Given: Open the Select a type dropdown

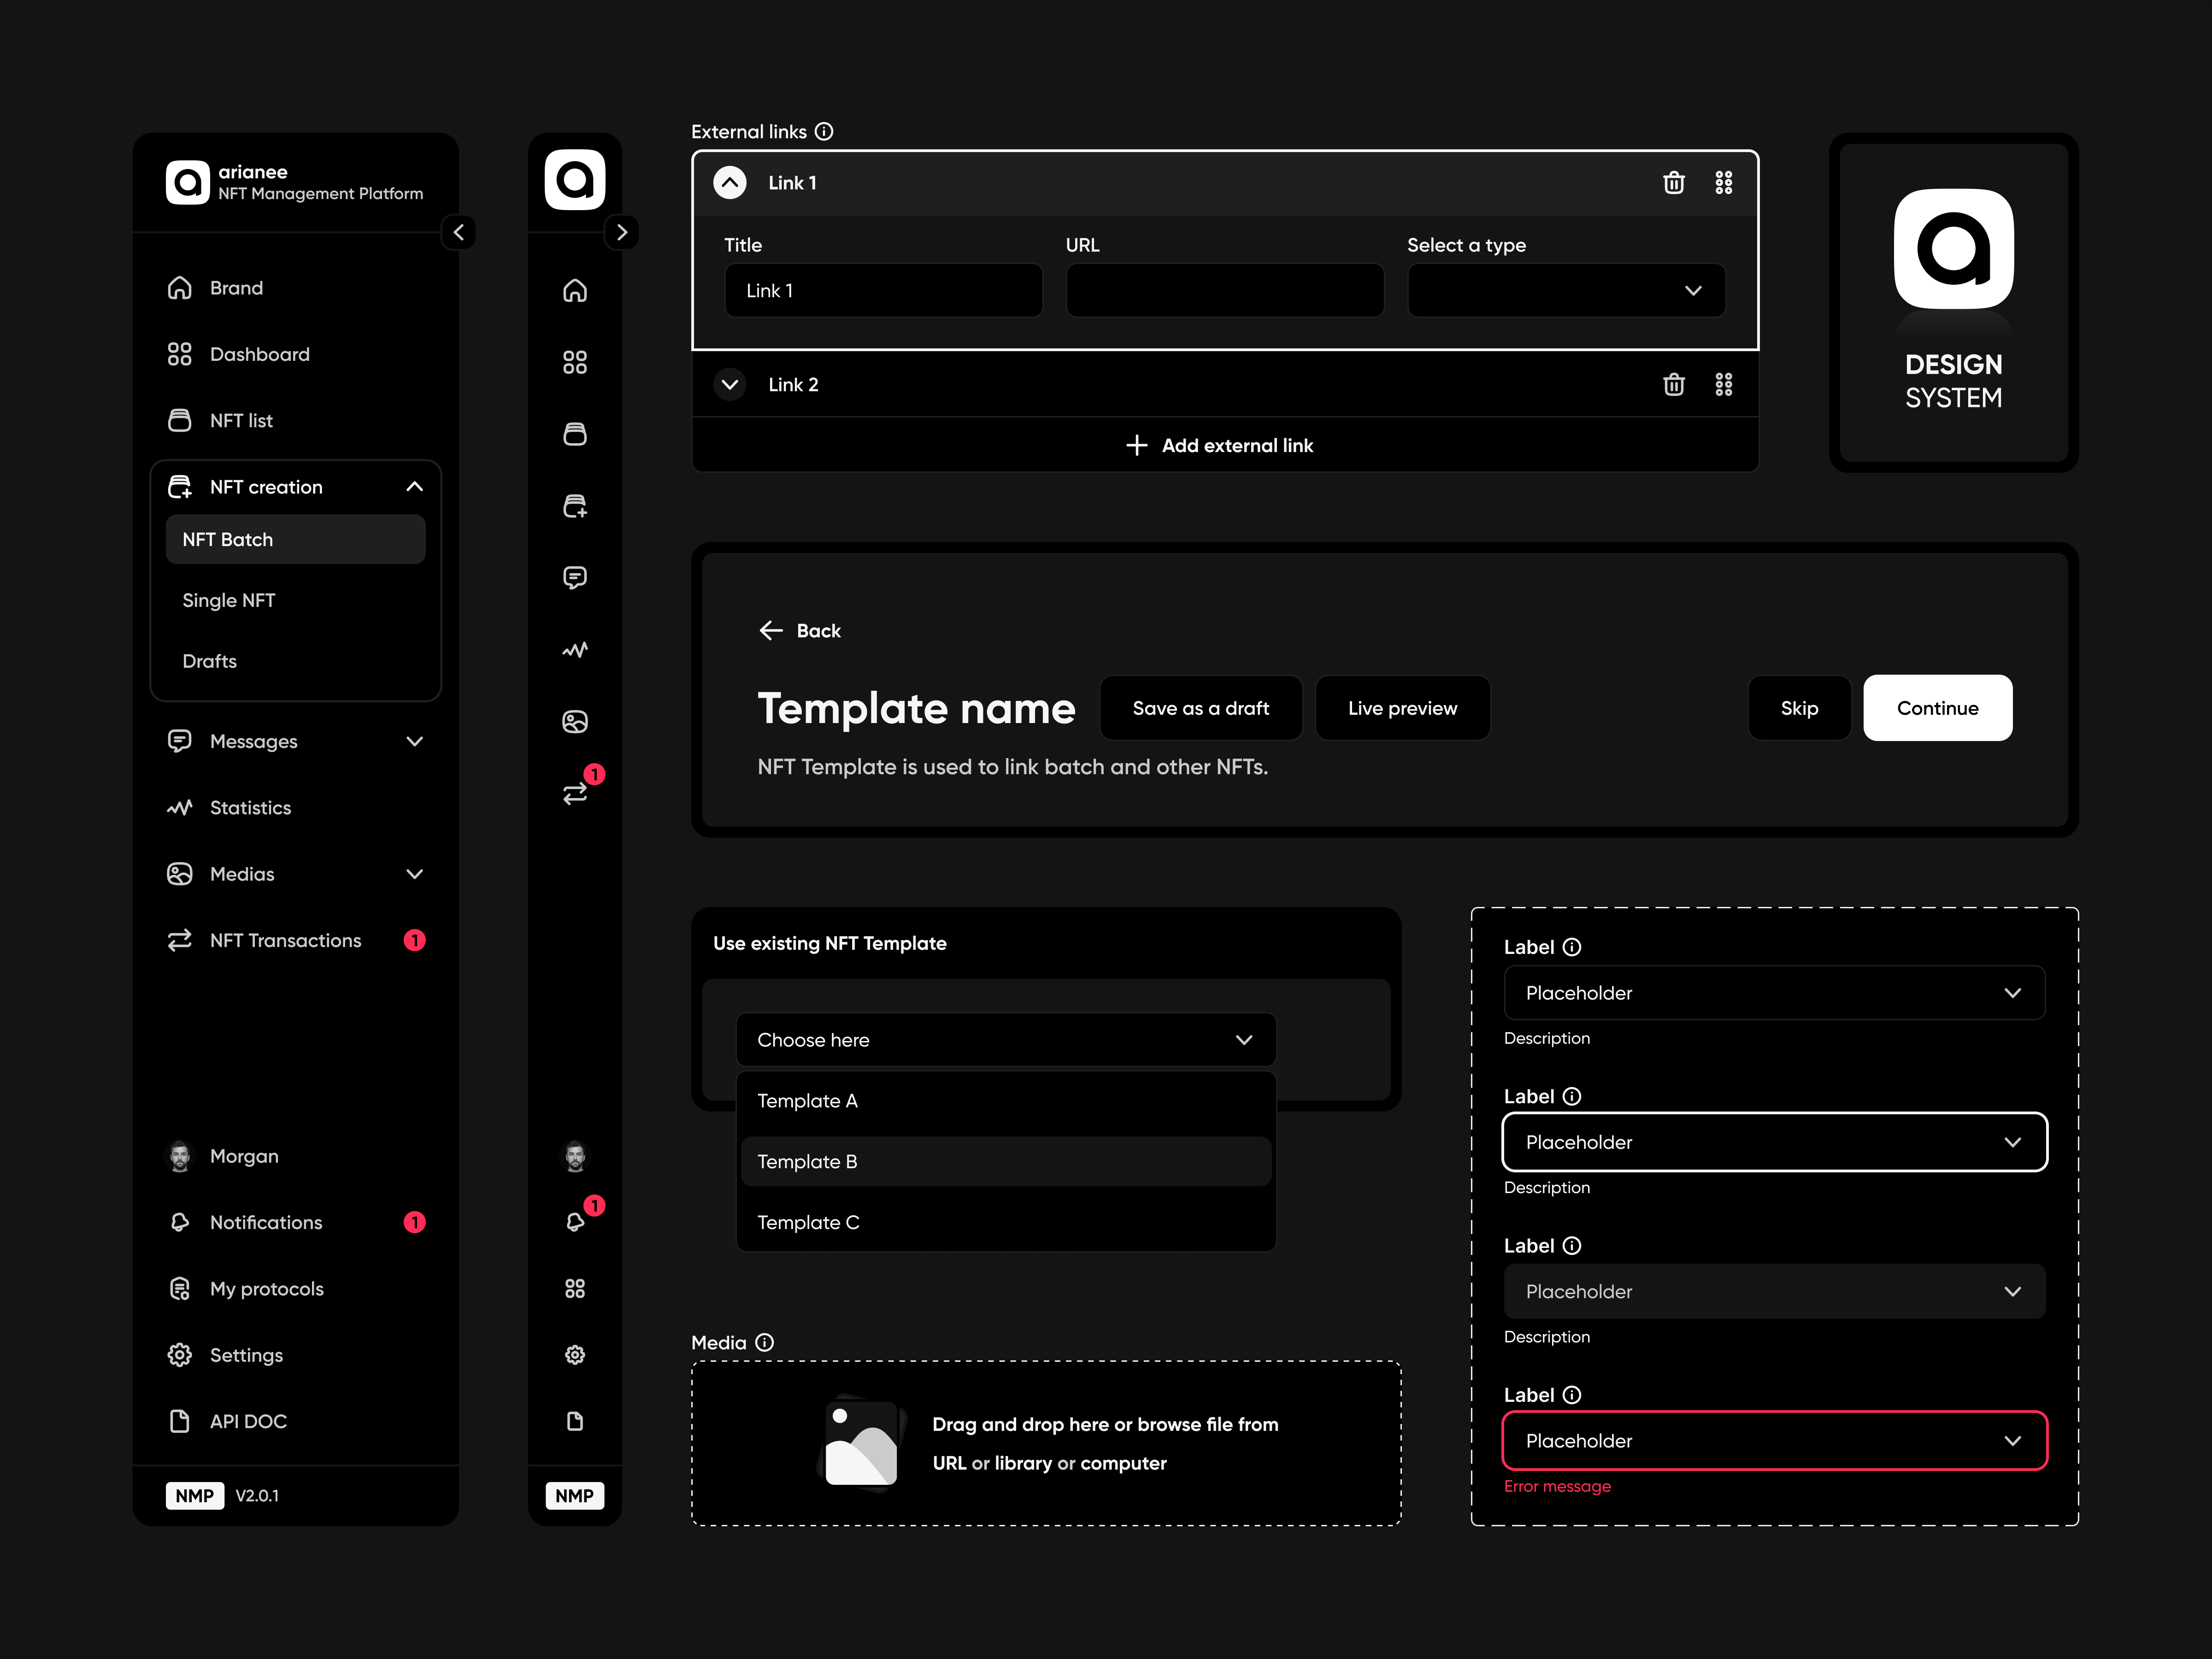Looking at the screenshot, I should pos(1565,290).
